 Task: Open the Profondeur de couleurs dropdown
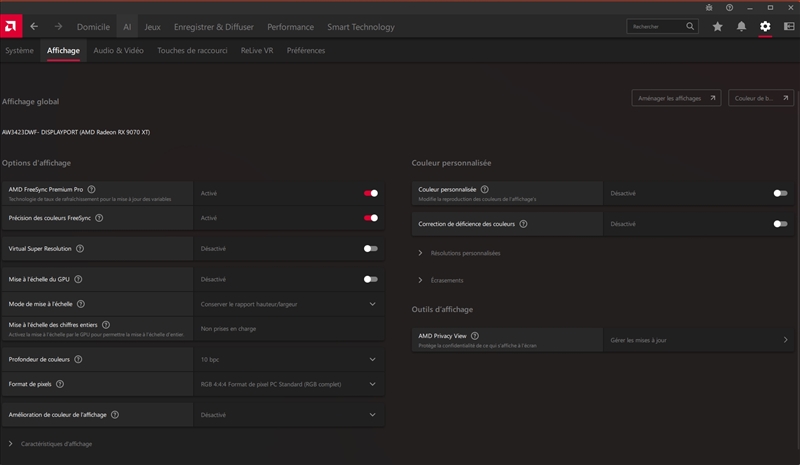[x=372, y=359]
